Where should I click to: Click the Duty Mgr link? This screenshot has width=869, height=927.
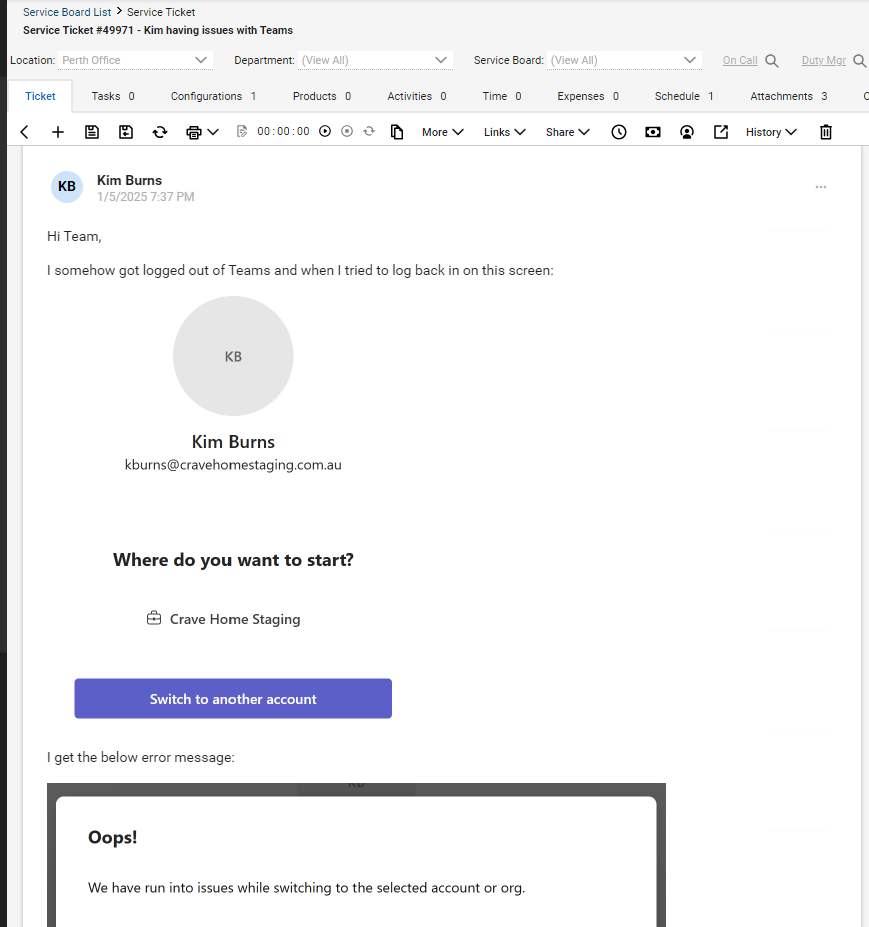(x=823, y=60)
